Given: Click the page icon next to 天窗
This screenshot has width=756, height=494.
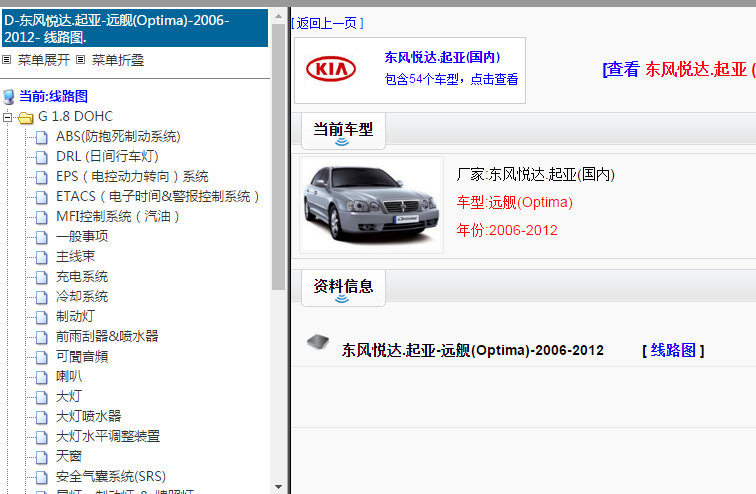Looking at the screenshot, I should [42, 457].
